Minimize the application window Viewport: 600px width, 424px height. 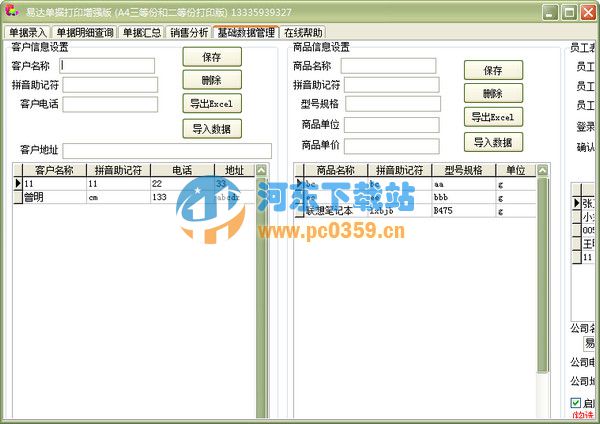[550, 13]
